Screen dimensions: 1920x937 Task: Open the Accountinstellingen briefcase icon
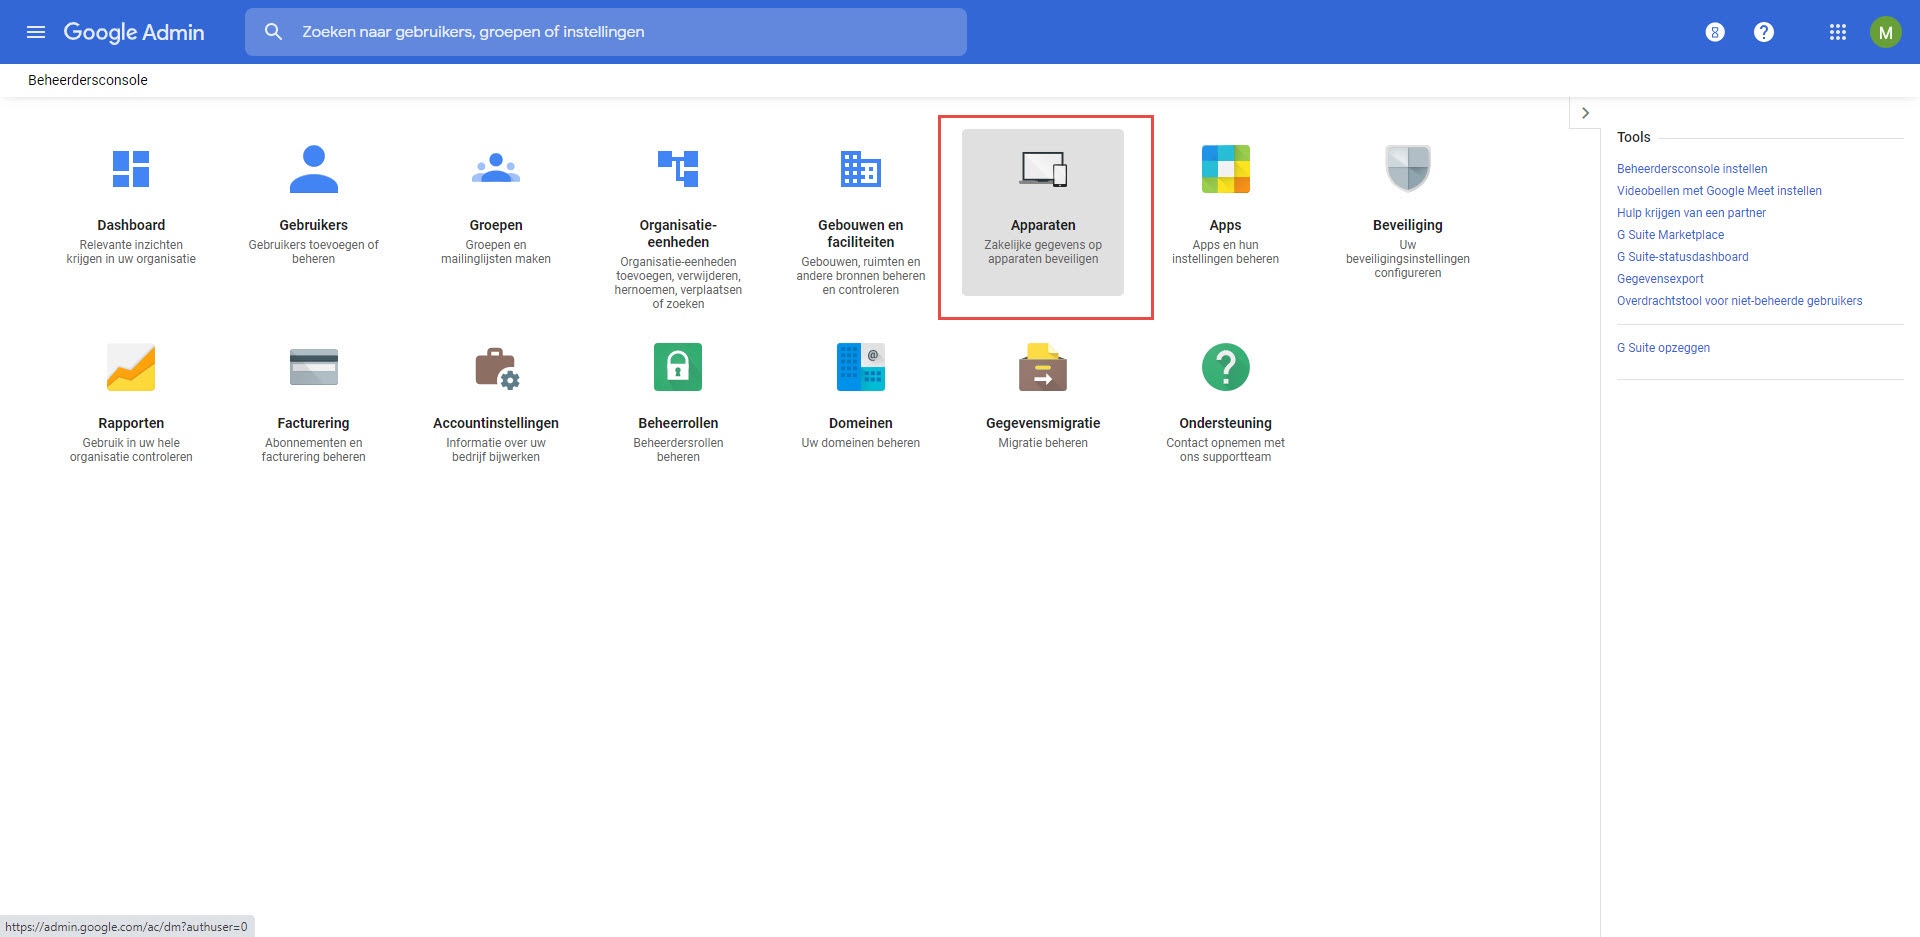[497, 368]
